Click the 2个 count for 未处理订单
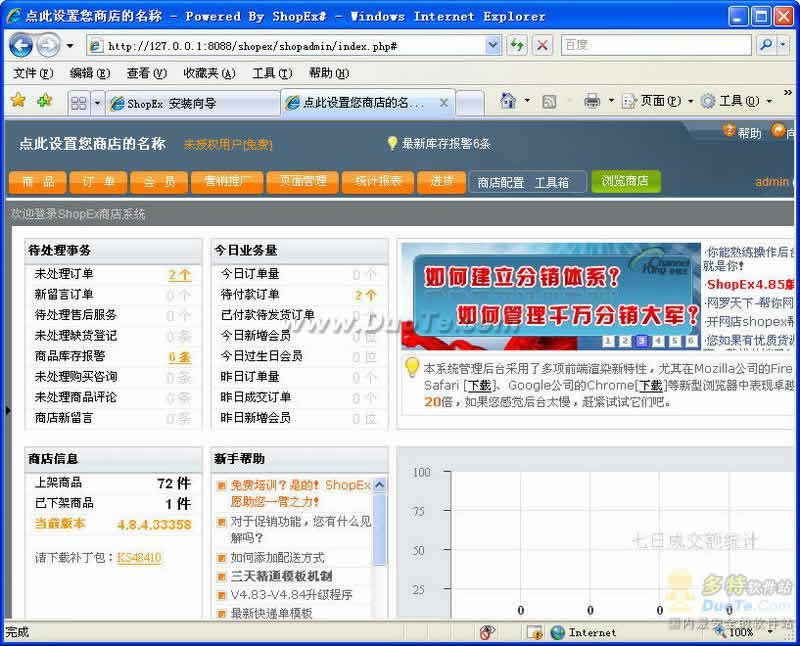800x646 pixels. [x=180, y=275]
